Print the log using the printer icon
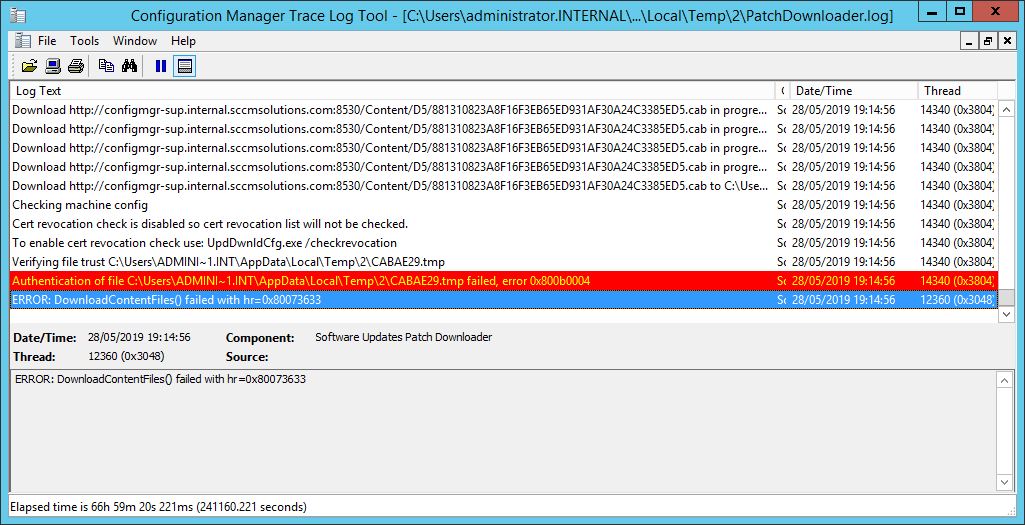The height and width of the screenshot is (525, 1025). pos(76,66)
